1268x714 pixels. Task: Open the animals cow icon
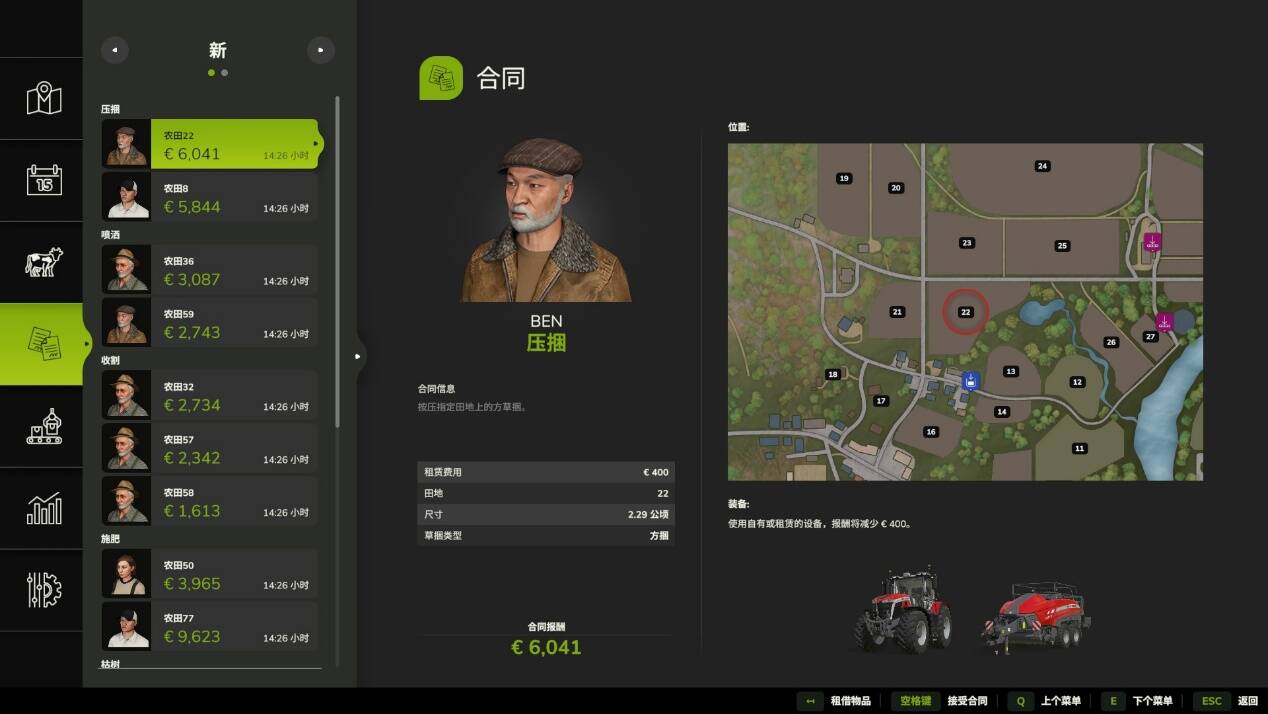43,263
